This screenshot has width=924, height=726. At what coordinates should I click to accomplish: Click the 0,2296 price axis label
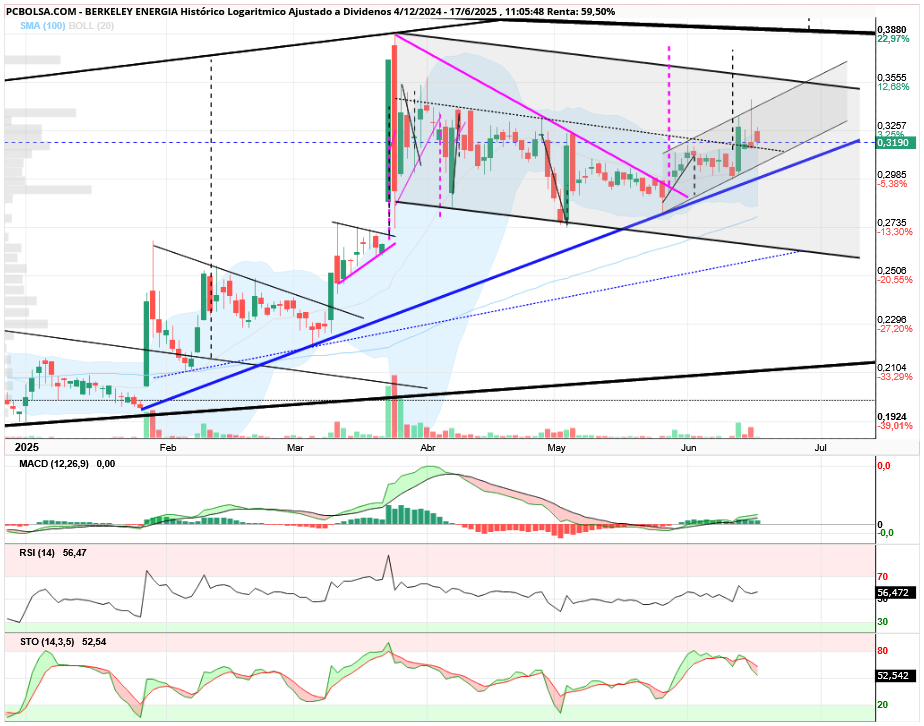pos(892,319)
